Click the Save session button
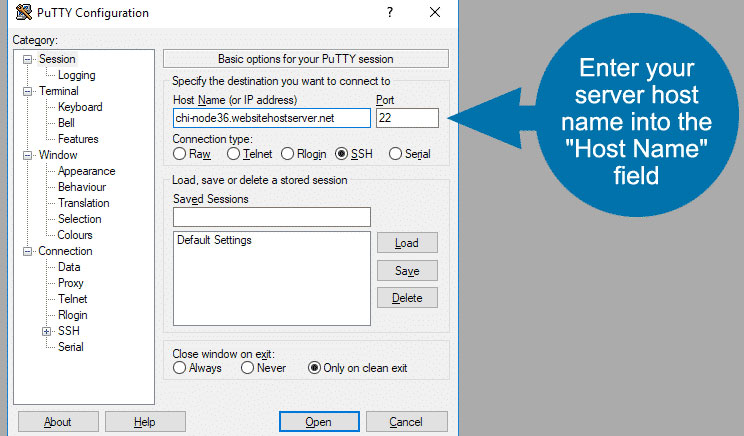744x436 pixels. (x=407, y=270)
